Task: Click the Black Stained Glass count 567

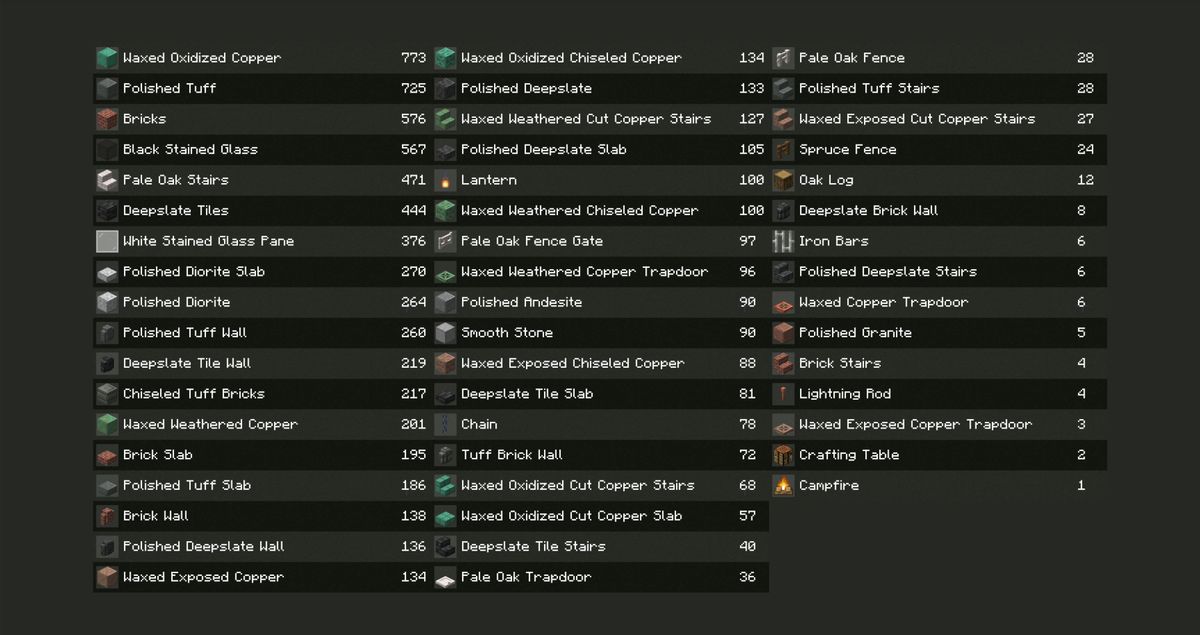Action: pyautogui.click(x=413, y=150)
